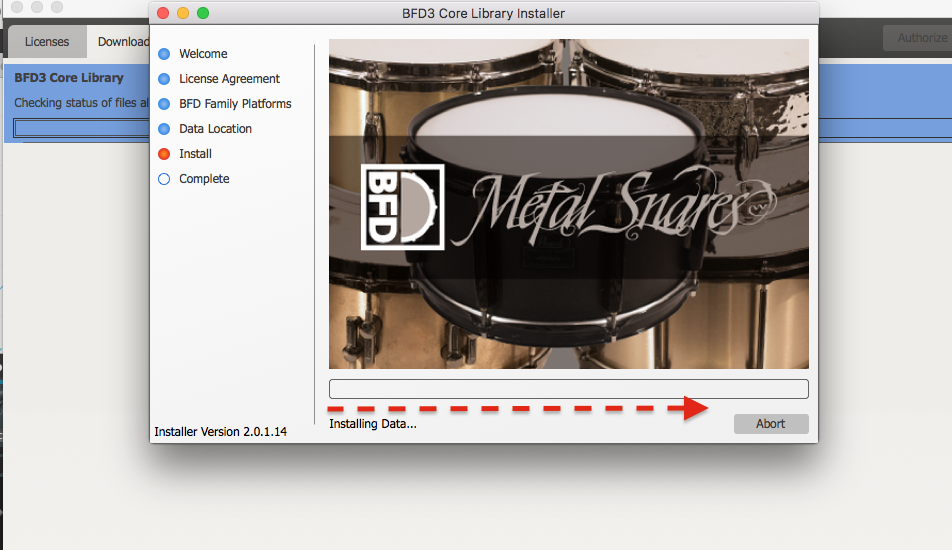Click the Welcome step label
Image resolution: width=952 pixels, height=550 pixels.
click(203, 54)
